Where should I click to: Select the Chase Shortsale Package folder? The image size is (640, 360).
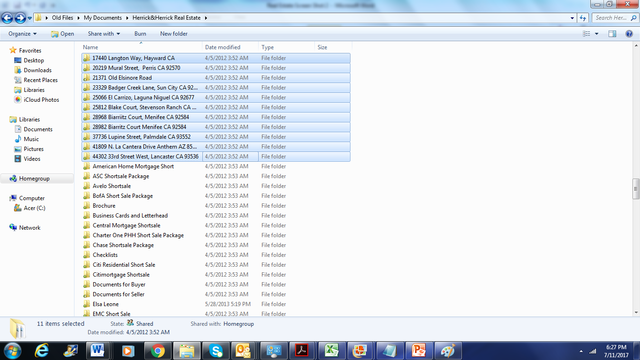click(123, 245)
